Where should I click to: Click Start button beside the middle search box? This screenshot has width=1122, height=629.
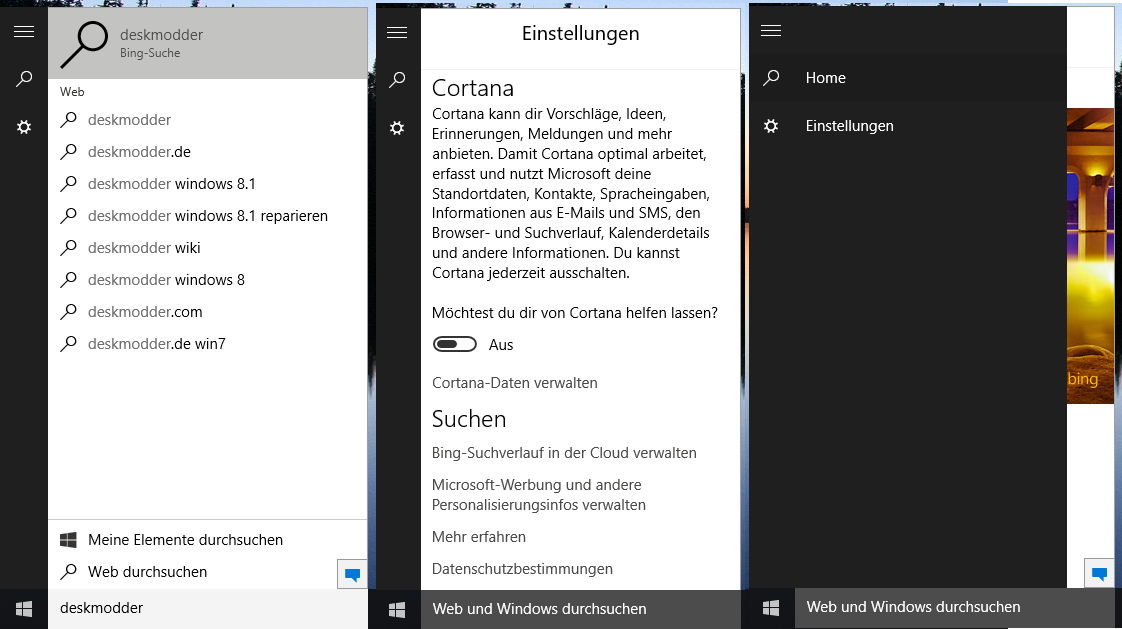click(x=396, y=610)
